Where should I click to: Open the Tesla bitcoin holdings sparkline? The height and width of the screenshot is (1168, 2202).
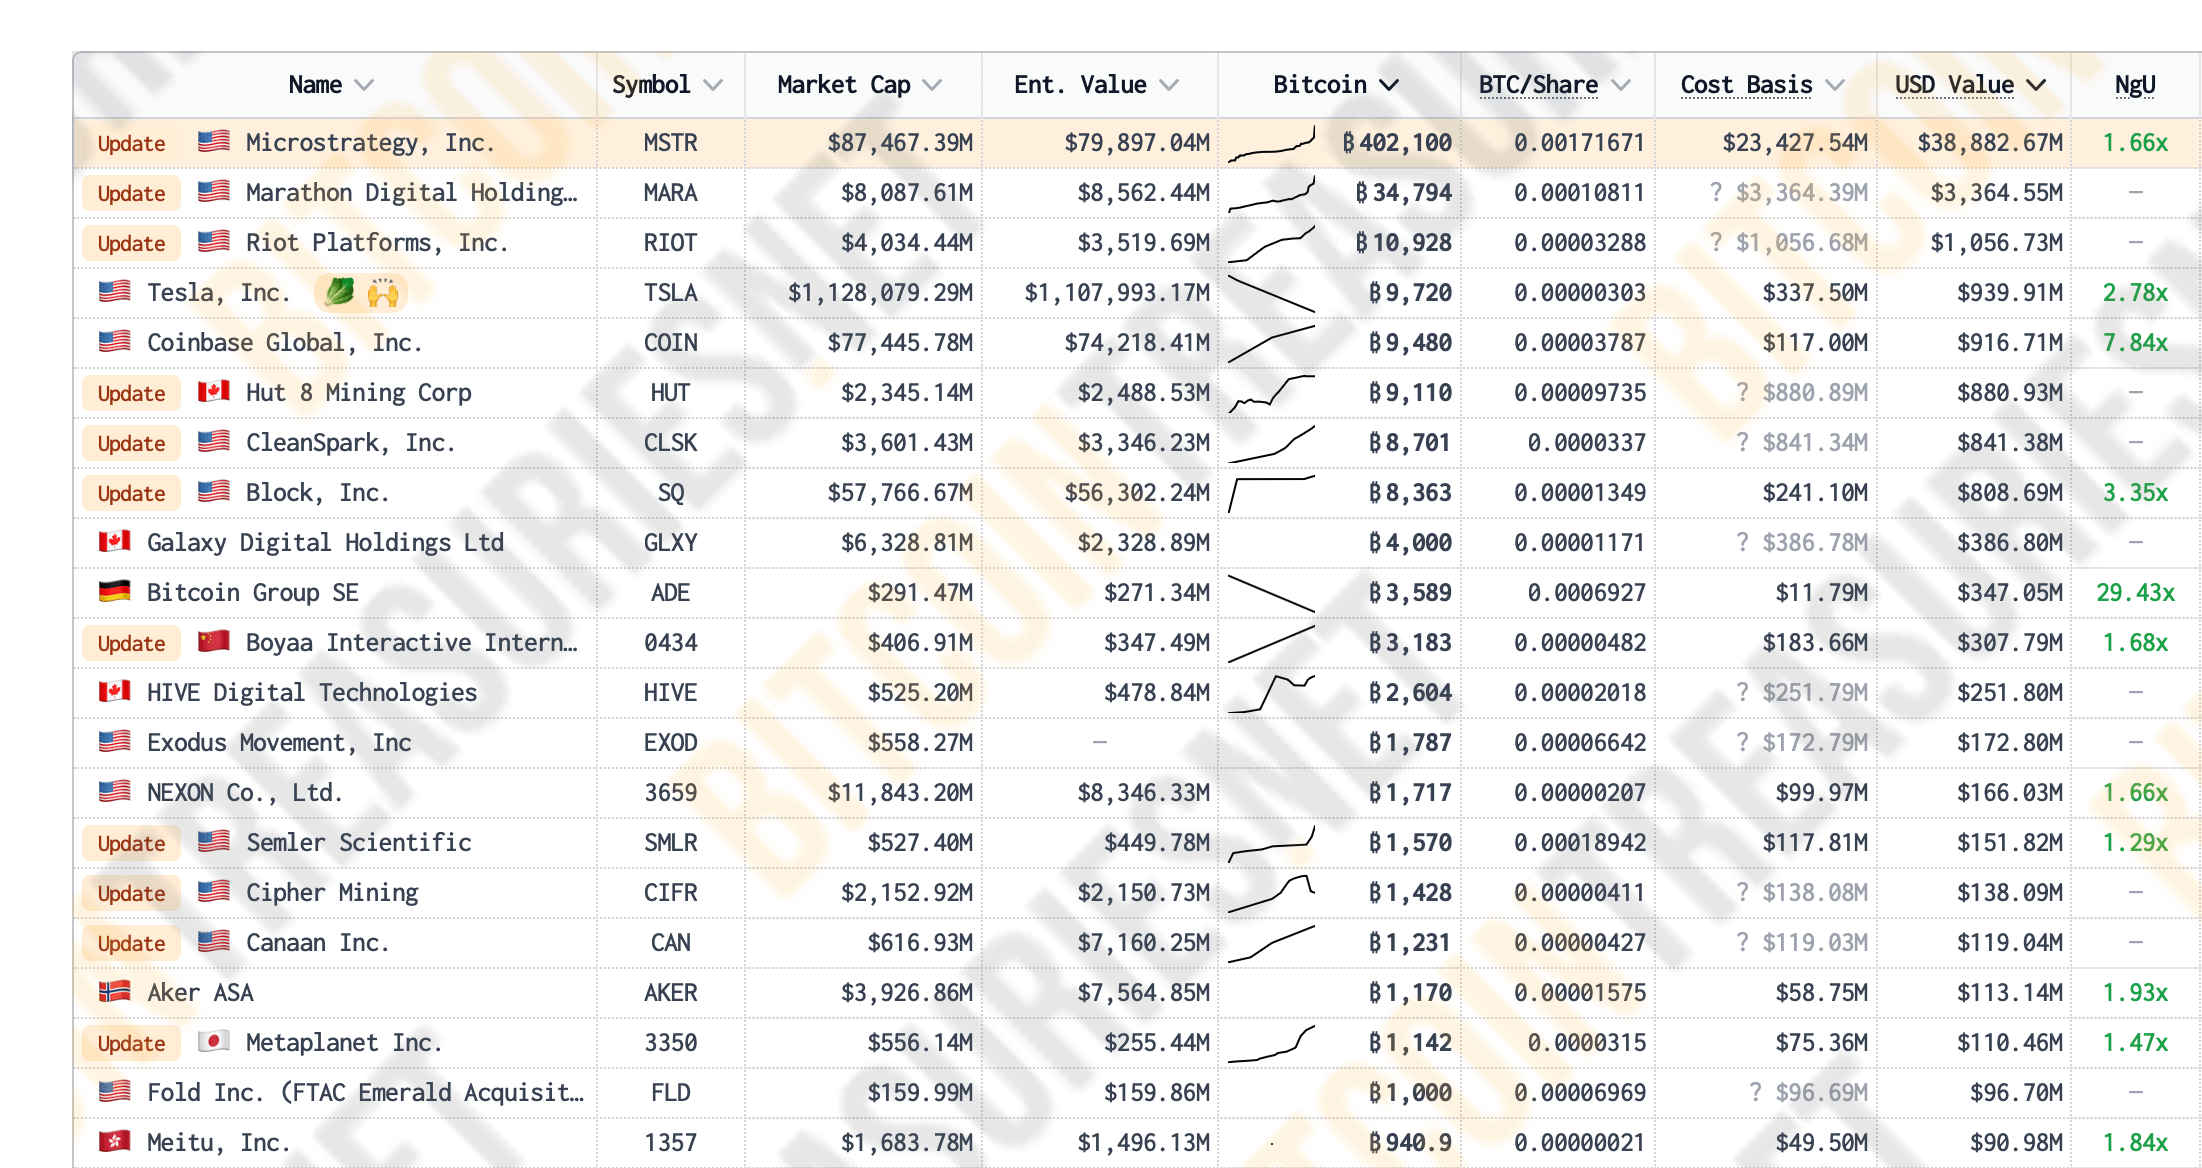1271,293
